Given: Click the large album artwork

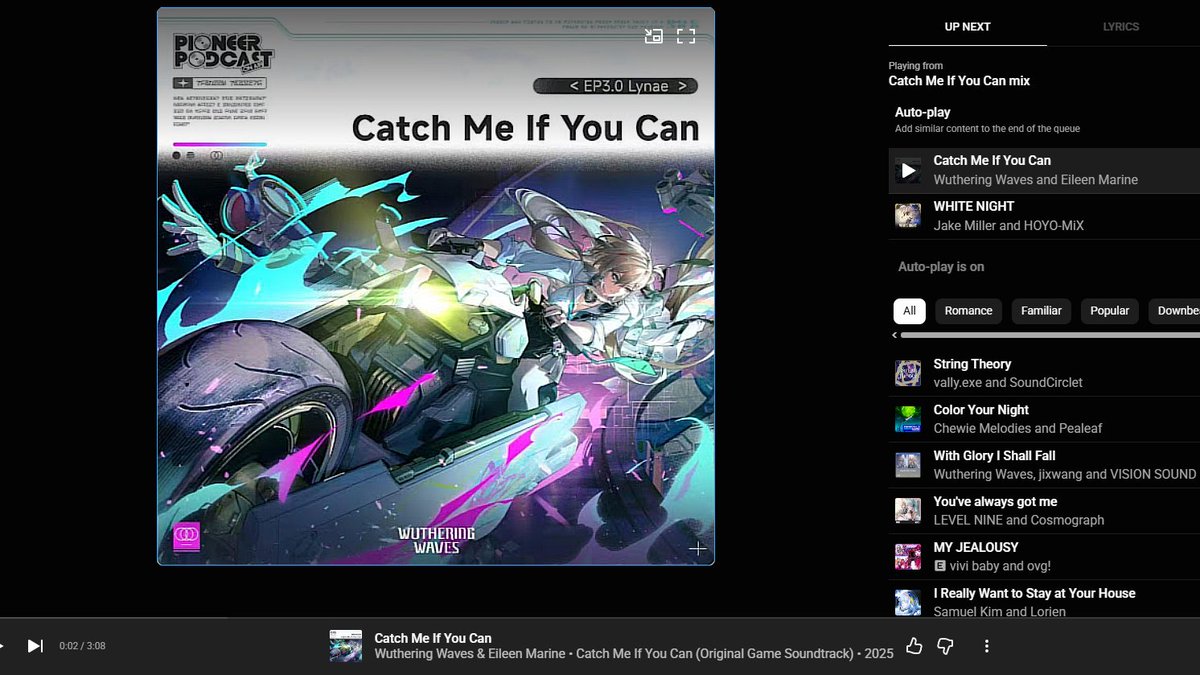Looking at the screenshot, I should [436, 286].
